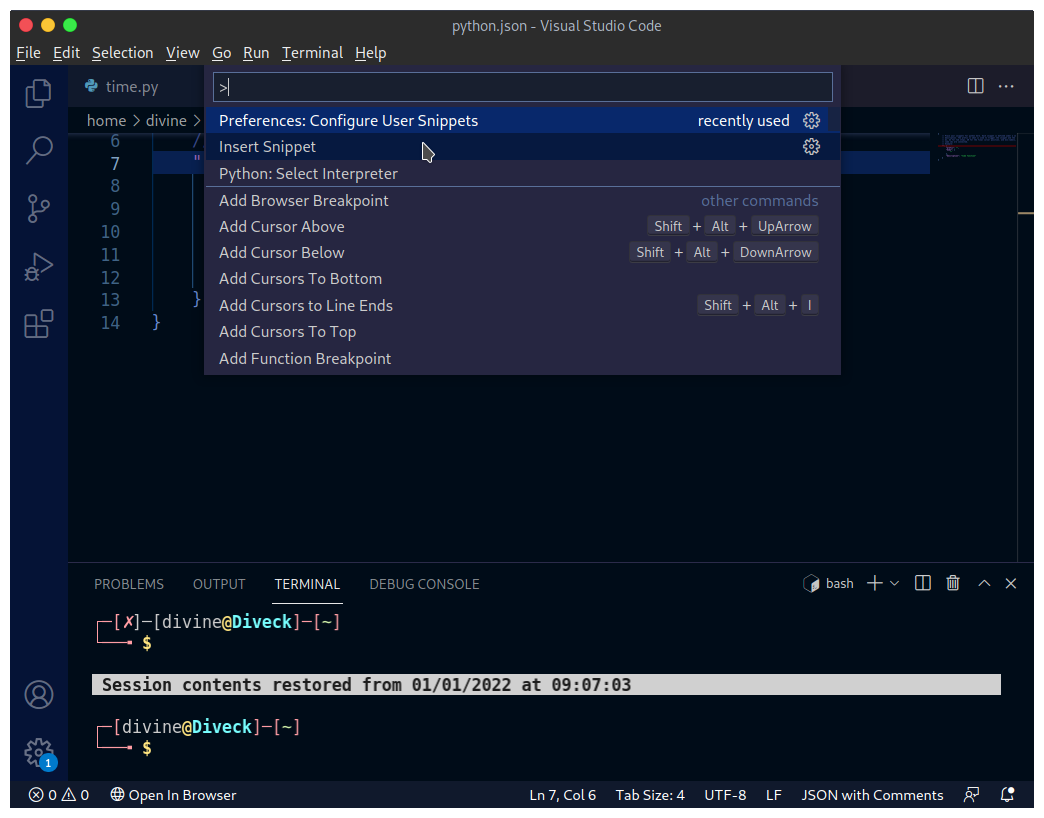Open the Terminal menu
This screenshot has width=1044, height=818.
[312, 53]
